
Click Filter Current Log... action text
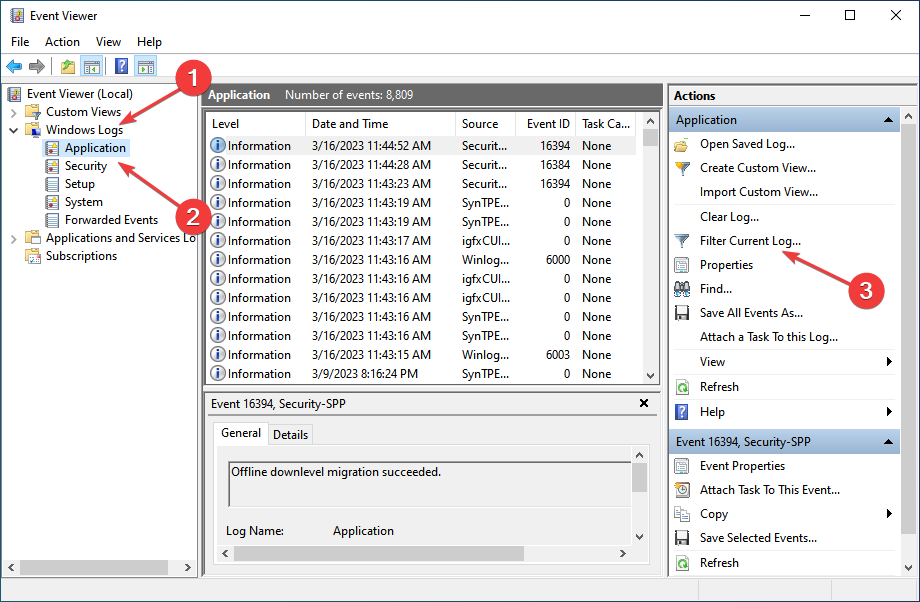click(x=750, y=241)
